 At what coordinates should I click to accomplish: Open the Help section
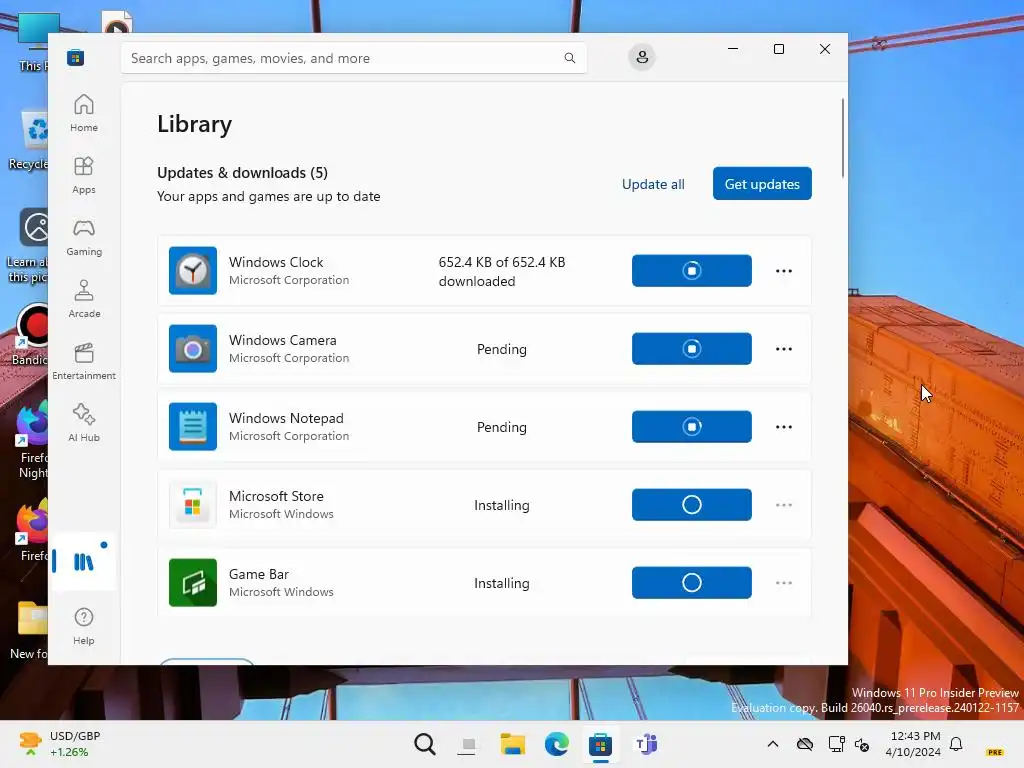pyautogui.click(x=84, y=626)
